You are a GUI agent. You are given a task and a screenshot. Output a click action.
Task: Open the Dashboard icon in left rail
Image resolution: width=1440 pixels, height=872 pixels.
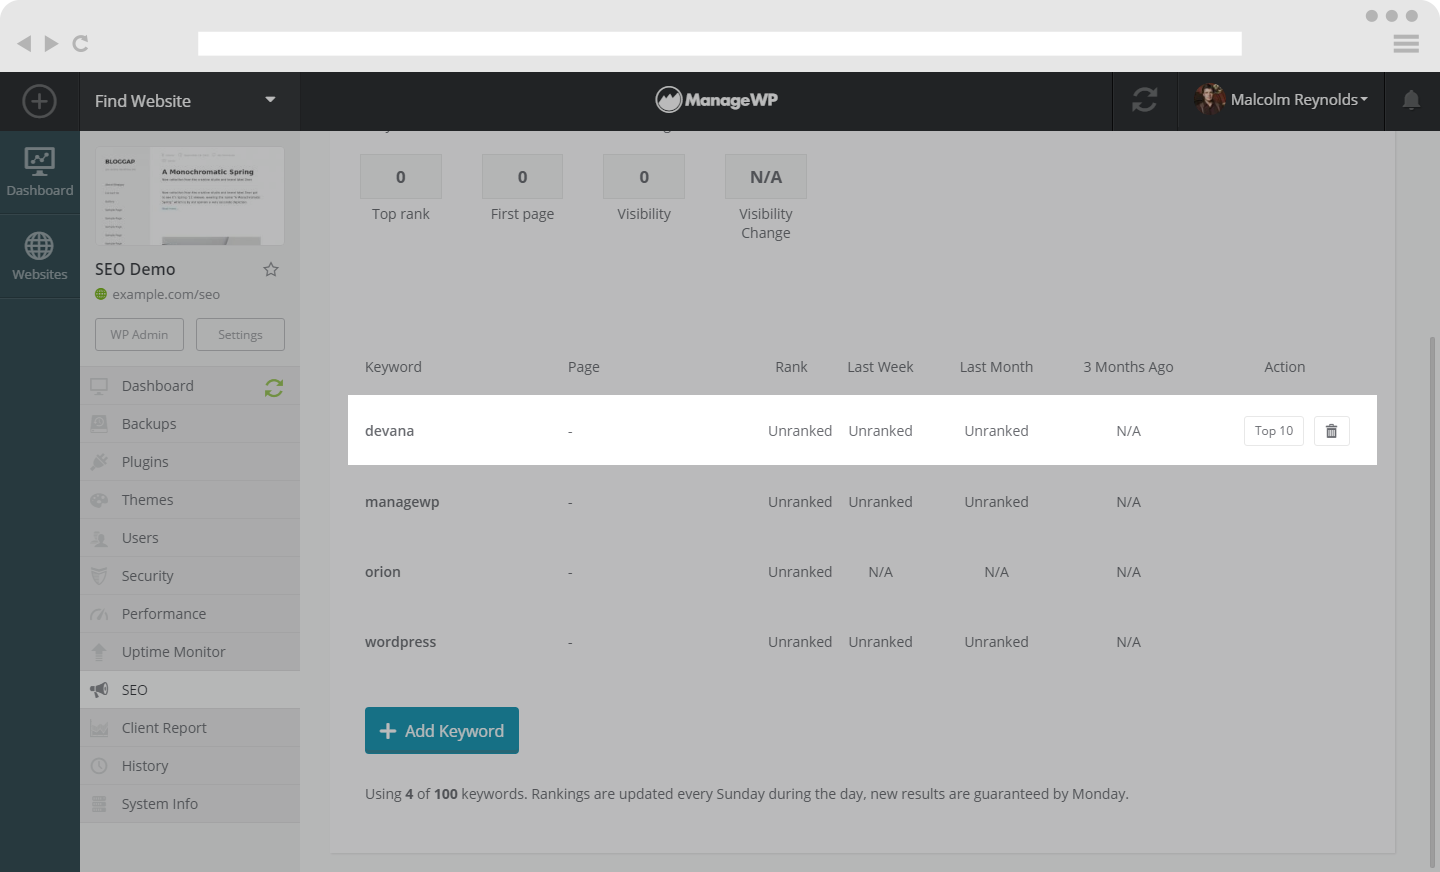tap(40, 172)
